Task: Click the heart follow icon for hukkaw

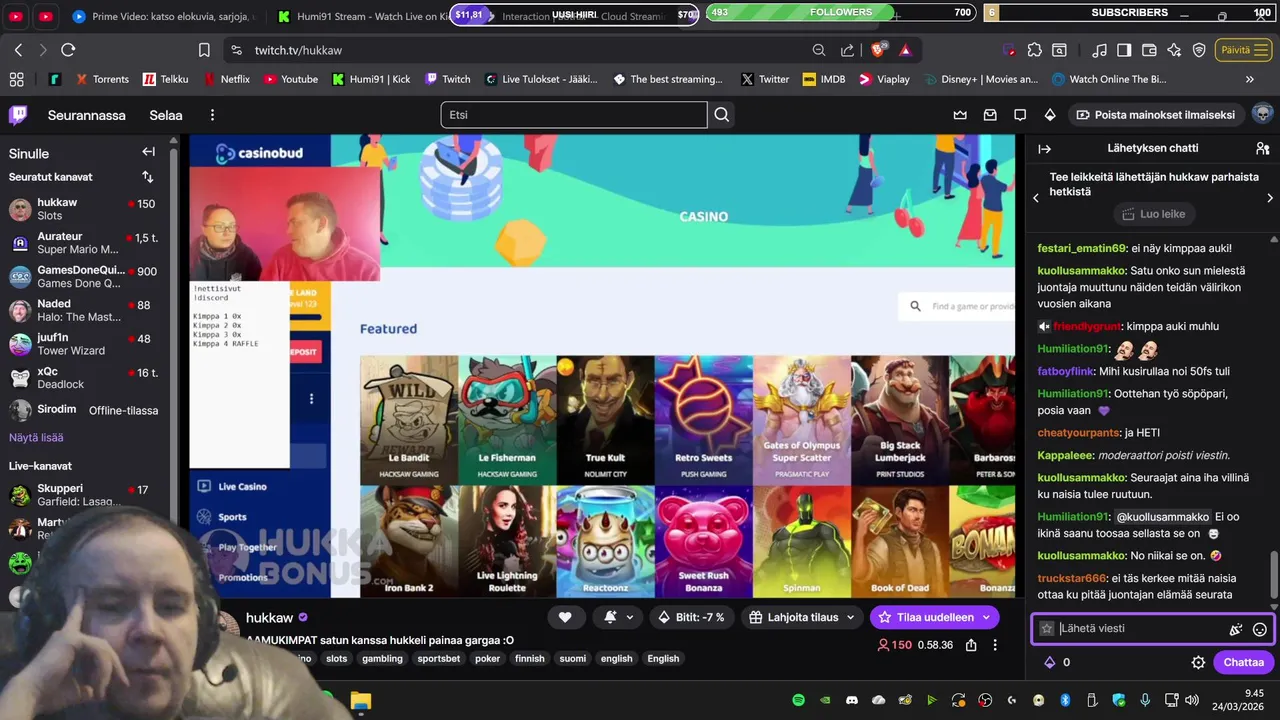Action: coord(565,617)
